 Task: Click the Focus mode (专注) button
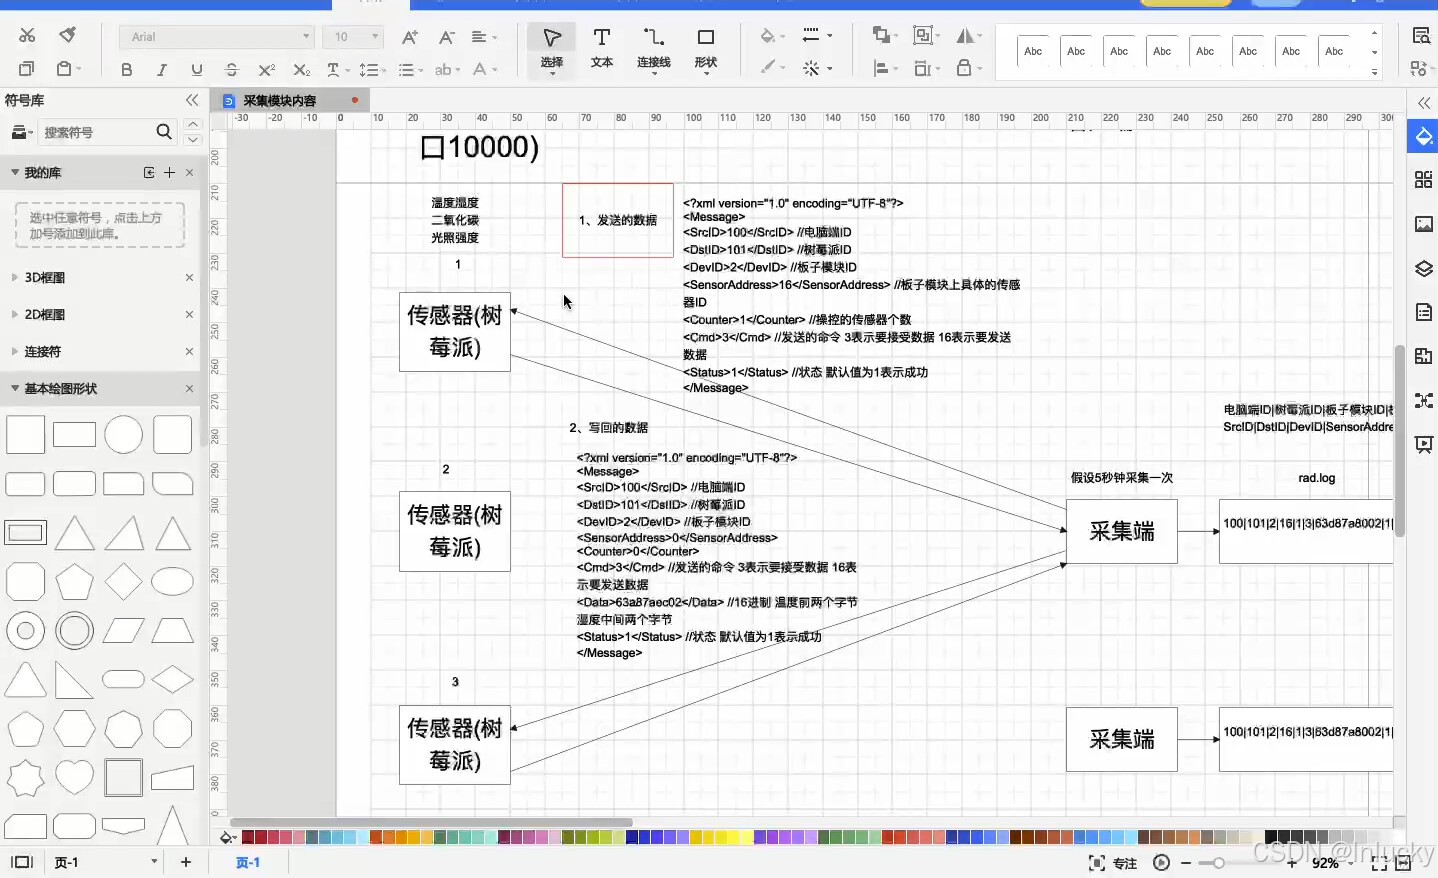(1113, 863)
